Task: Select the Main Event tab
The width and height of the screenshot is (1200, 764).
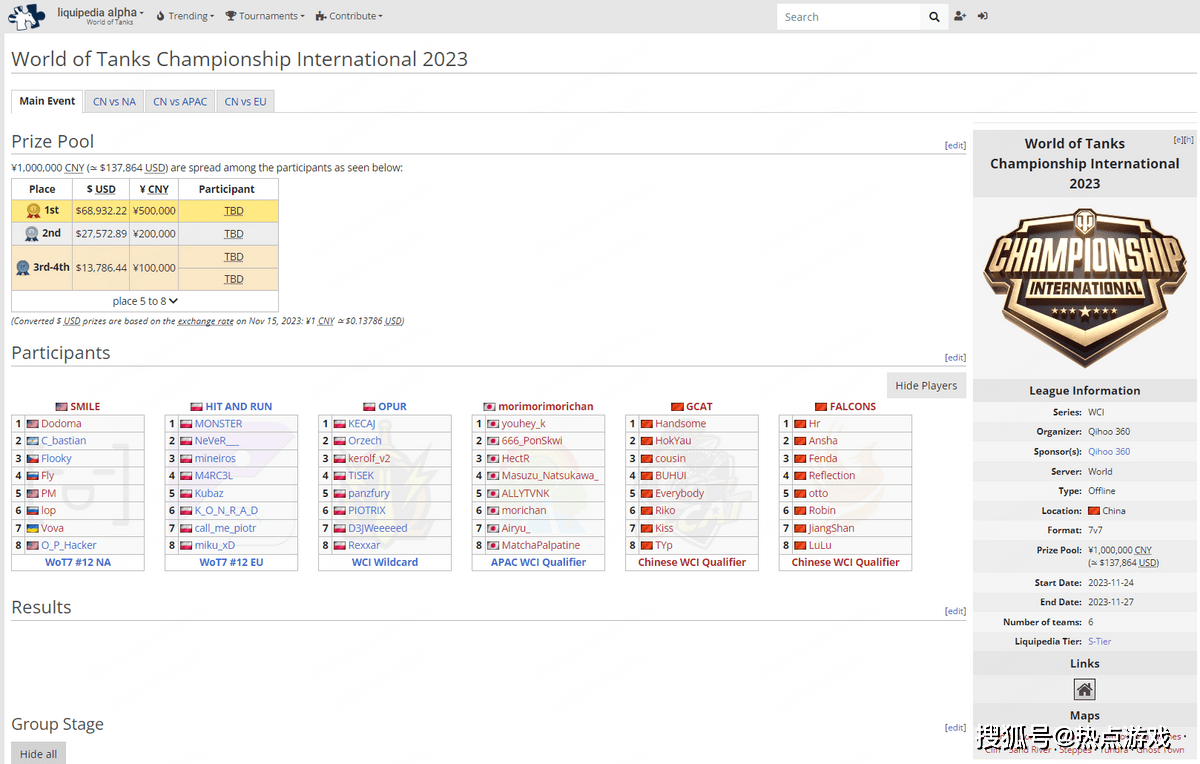Action: [47, 101]
